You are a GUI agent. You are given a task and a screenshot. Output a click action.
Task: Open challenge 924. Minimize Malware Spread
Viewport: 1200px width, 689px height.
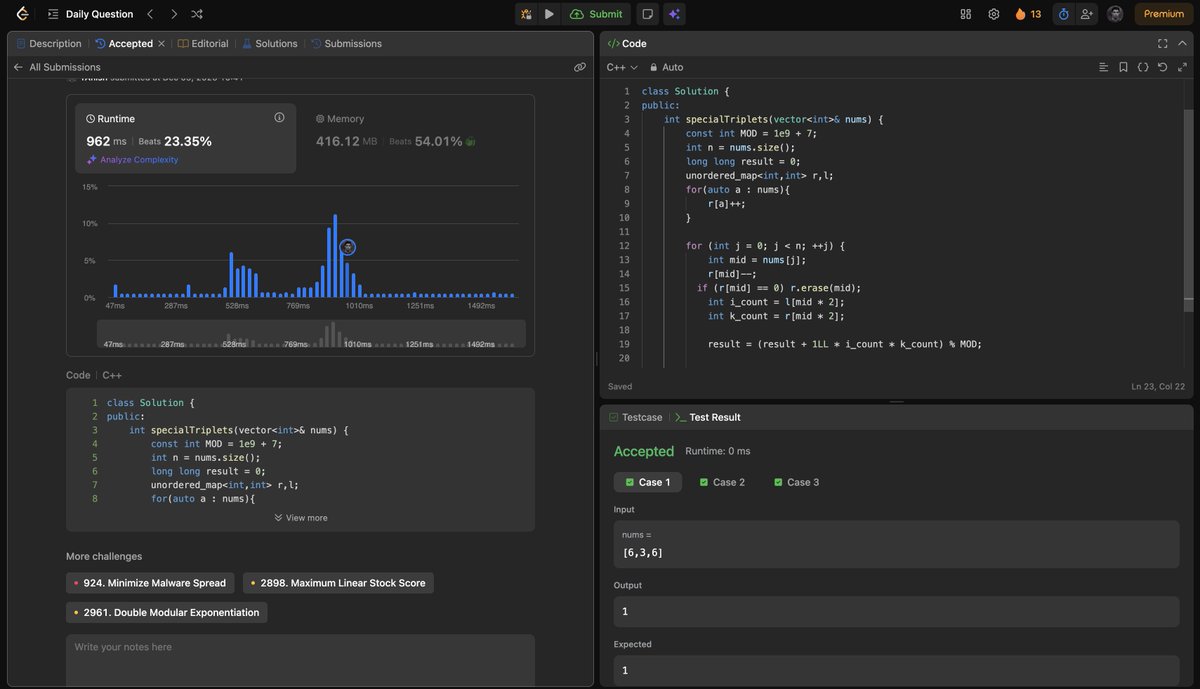tap(150, 583)
